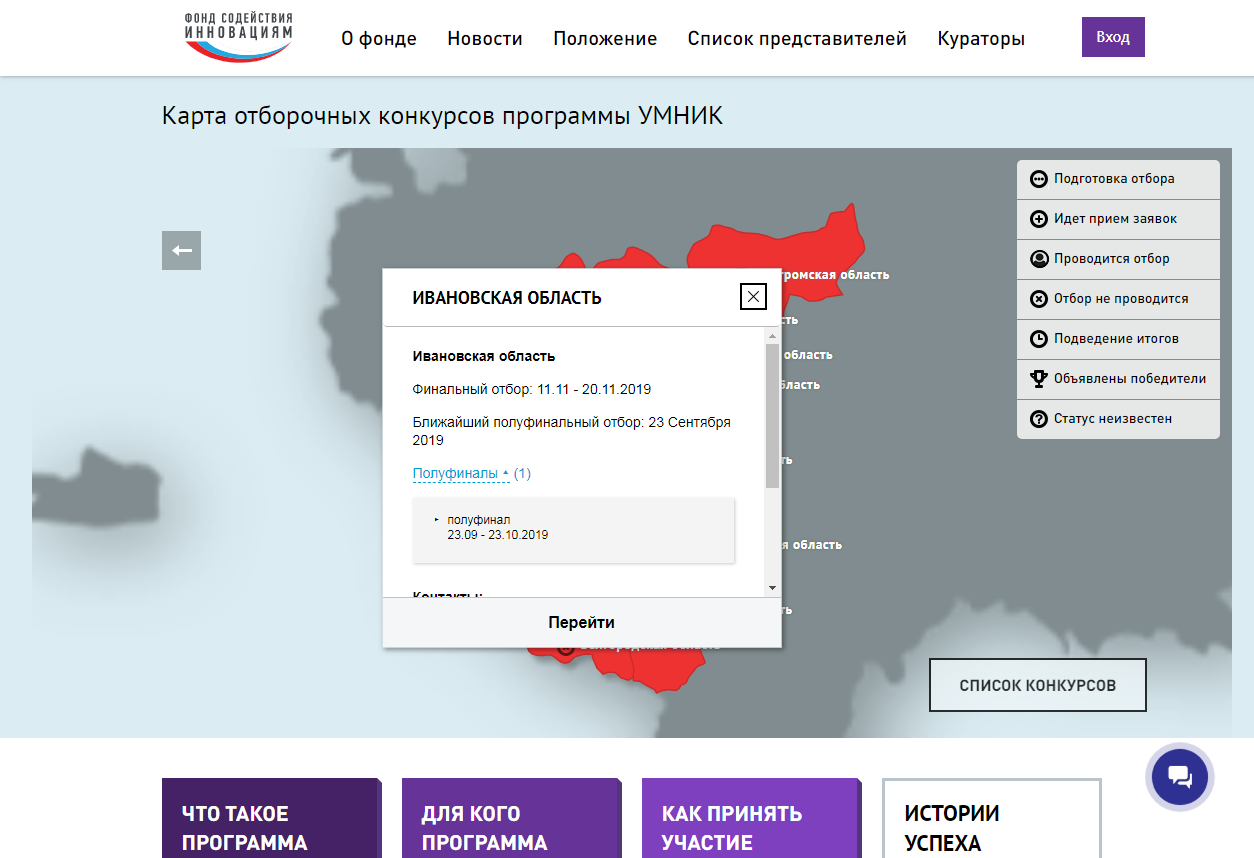
Task: Go to the Новости page
Action: point(485,39)
